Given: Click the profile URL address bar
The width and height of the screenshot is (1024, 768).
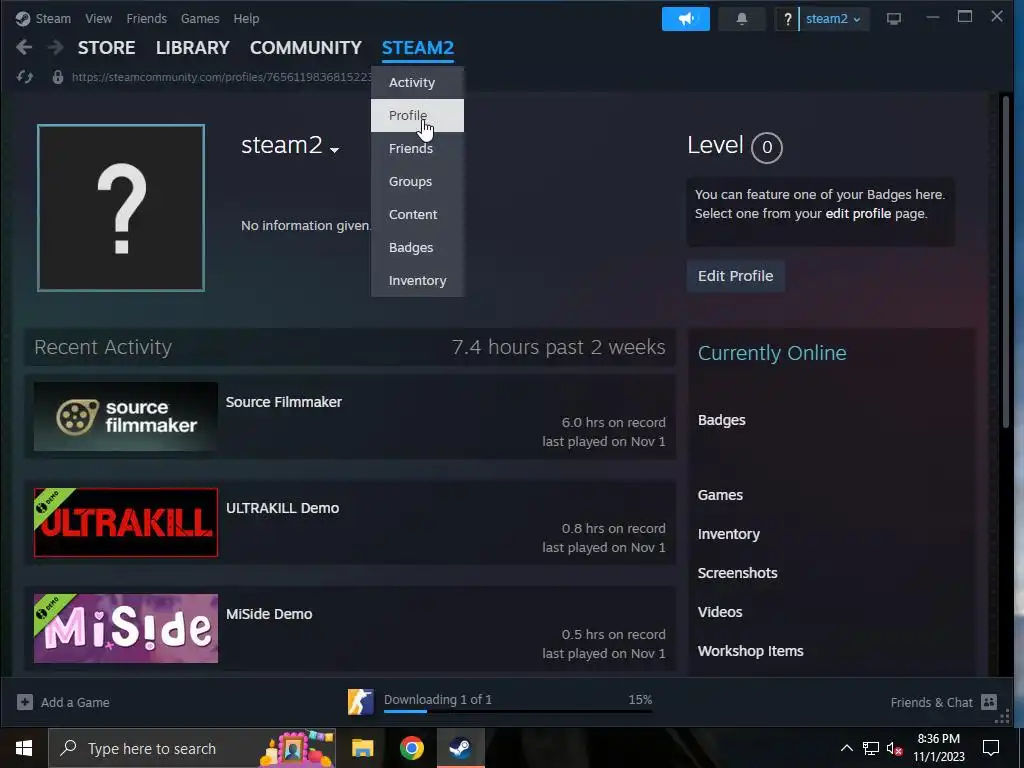Looking at the screenshot, I should 222,77.
